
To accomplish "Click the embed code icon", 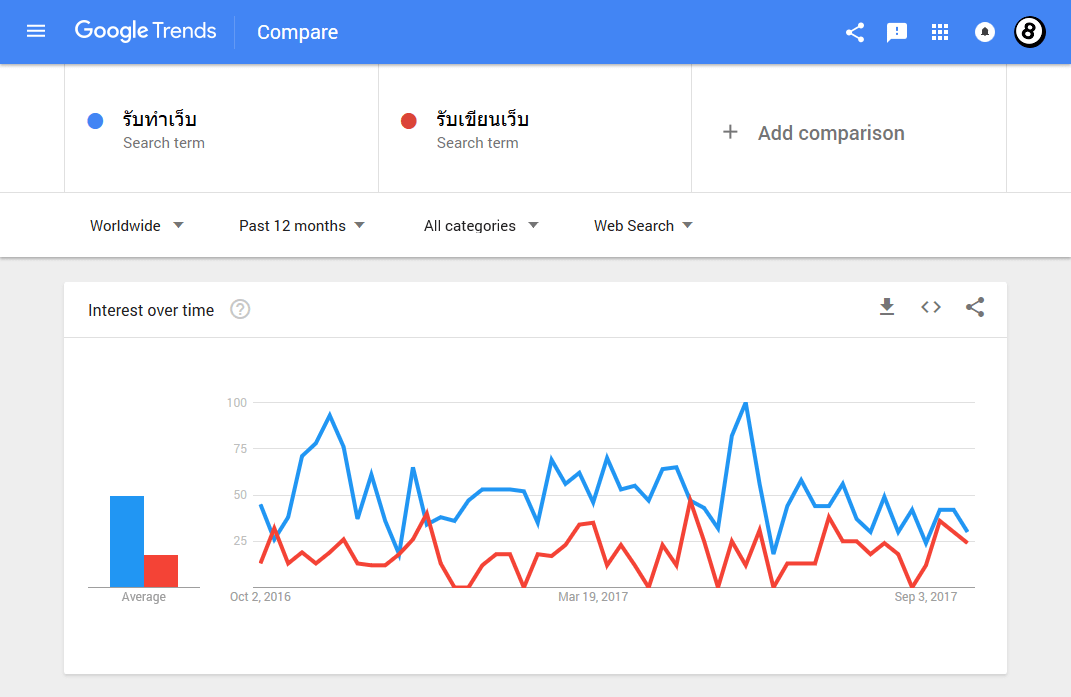I will coord(931,308).
